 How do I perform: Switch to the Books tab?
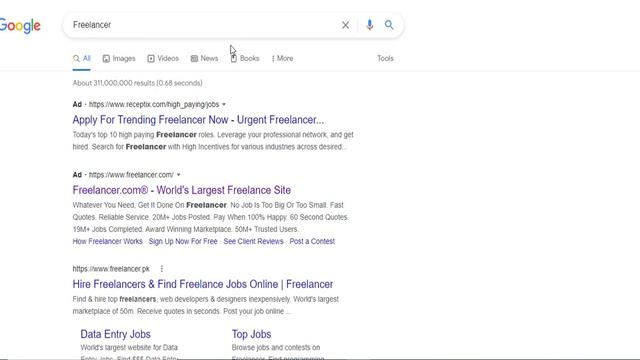[245, 58]
